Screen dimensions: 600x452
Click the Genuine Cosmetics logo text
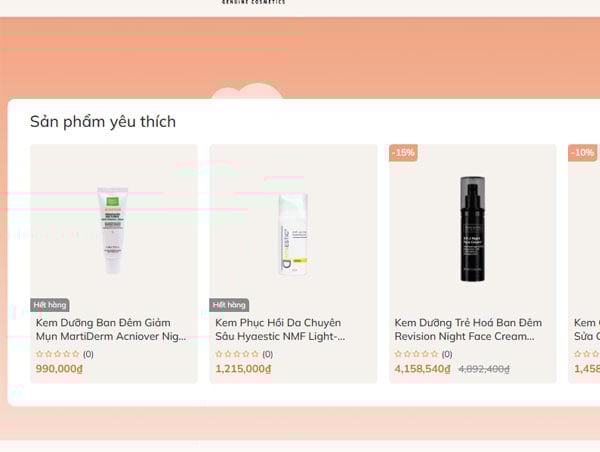coord(253,3)
